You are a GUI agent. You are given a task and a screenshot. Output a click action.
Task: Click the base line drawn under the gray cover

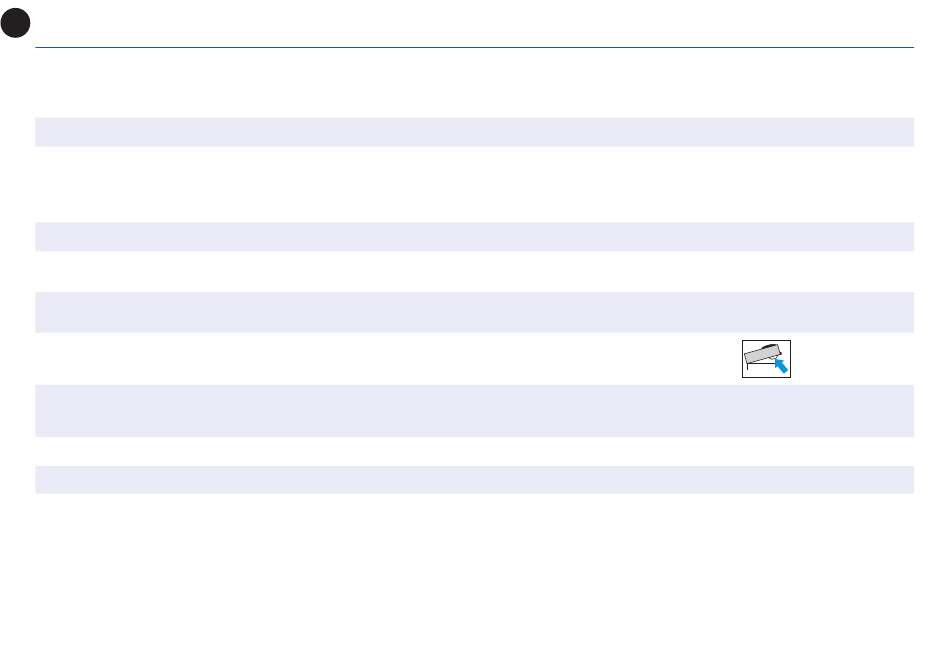click(762, 364)
